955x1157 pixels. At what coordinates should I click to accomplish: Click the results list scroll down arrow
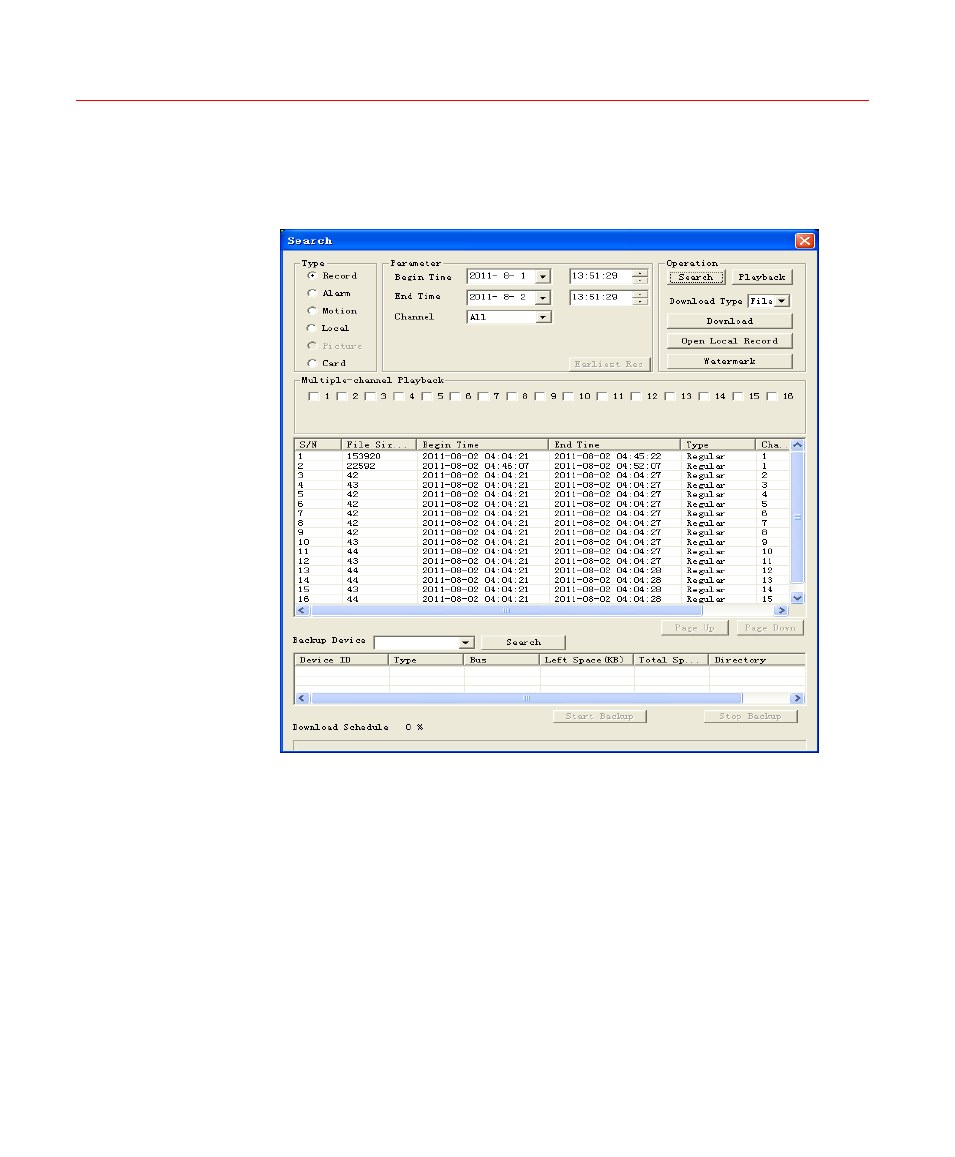tap(797, 598)
